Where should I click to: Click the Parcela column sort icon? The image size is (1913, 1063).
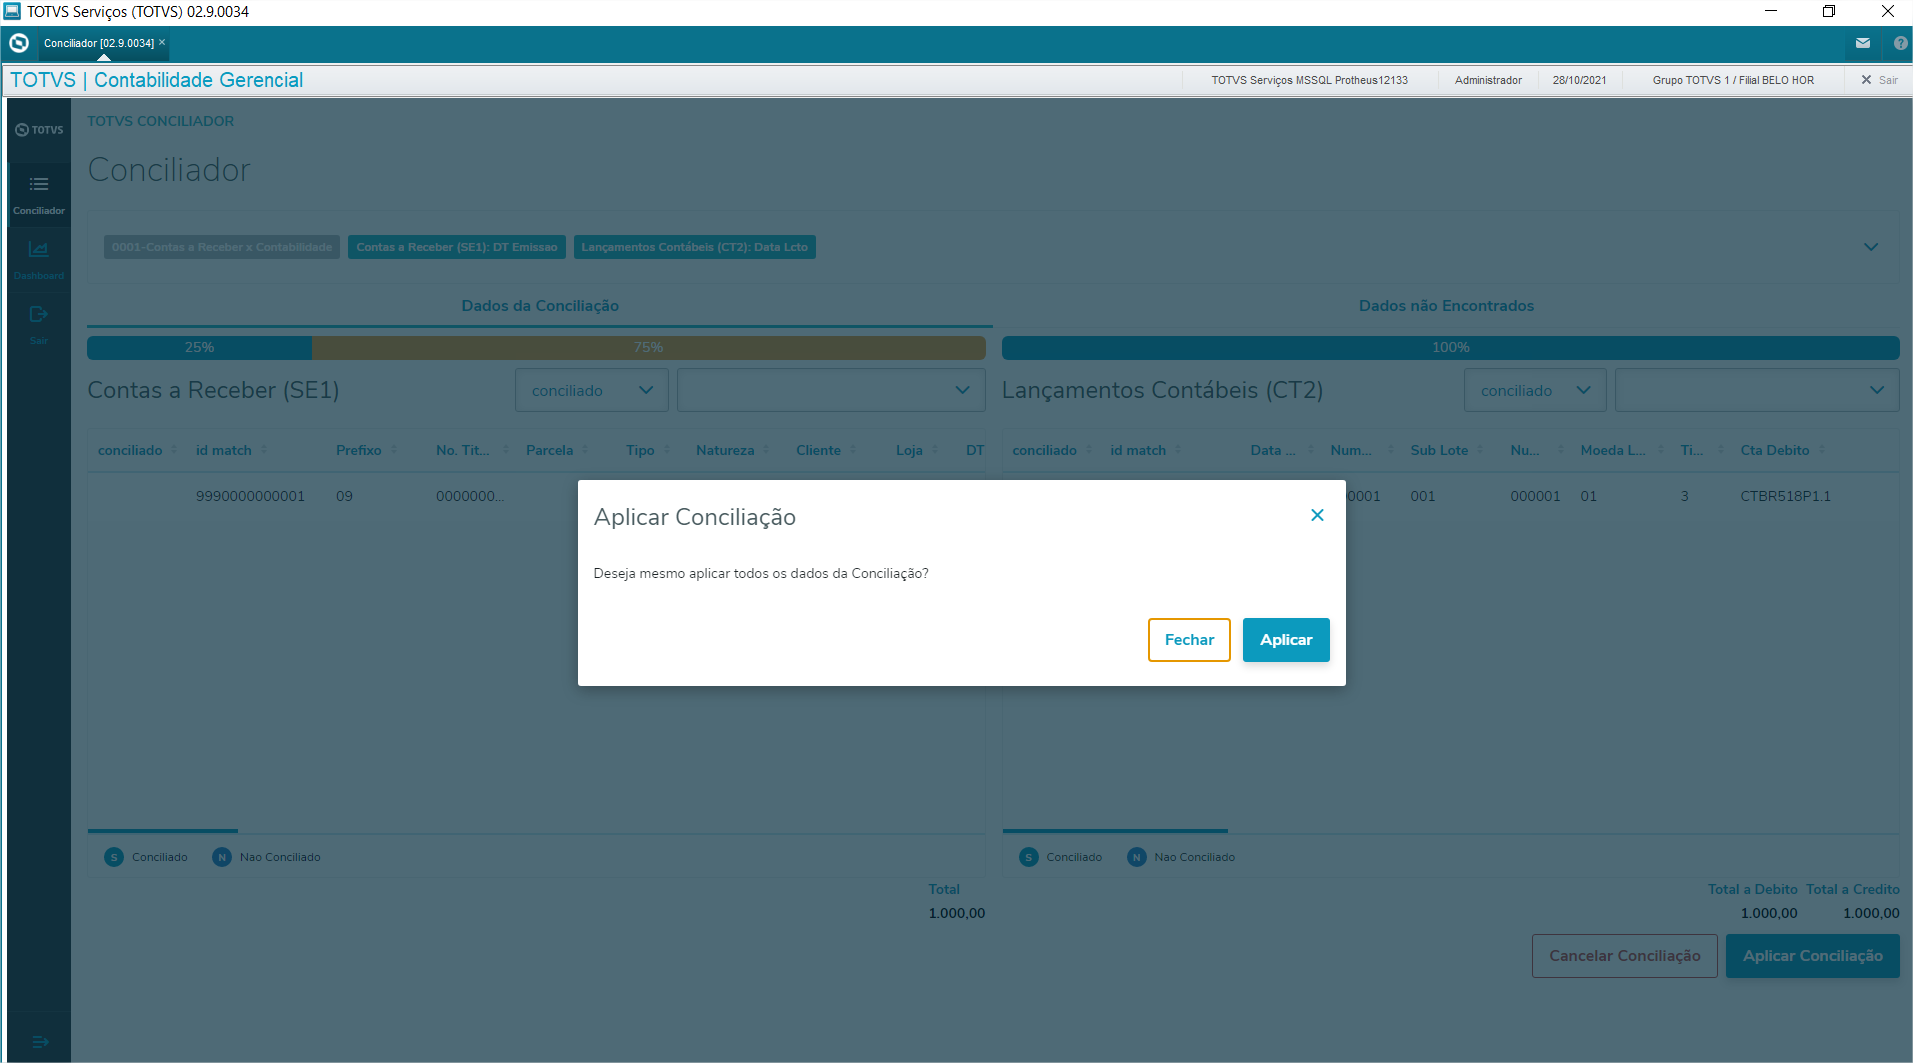point(585,450)
